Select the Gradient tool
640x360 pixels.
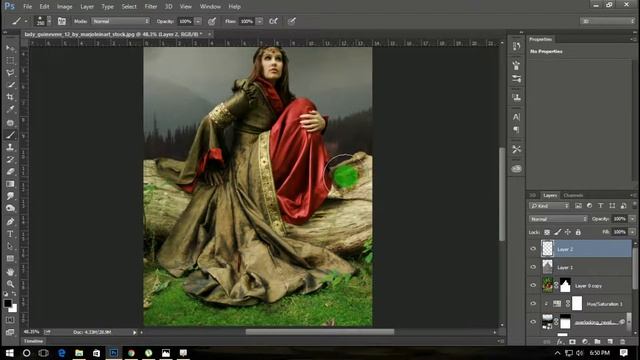[10, 184]
